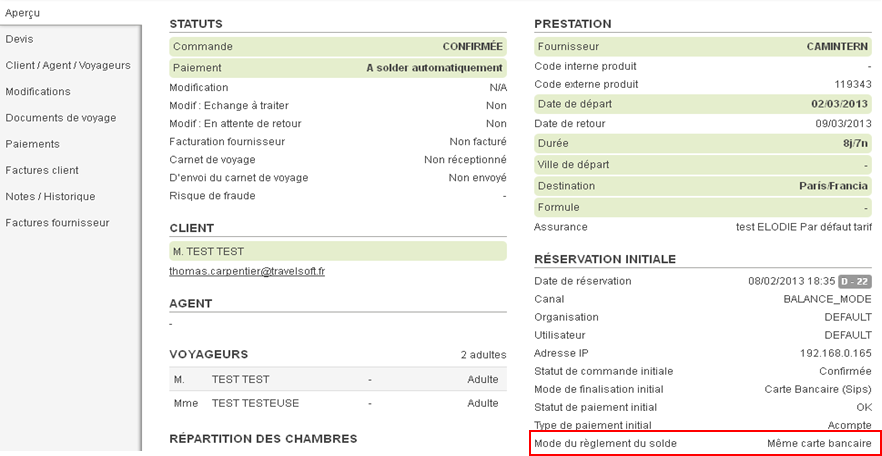Select the Paiement 'A solder automatiquement' row
Image resolution: width=882 pixels, height=456 pixels.
point(338,68)
